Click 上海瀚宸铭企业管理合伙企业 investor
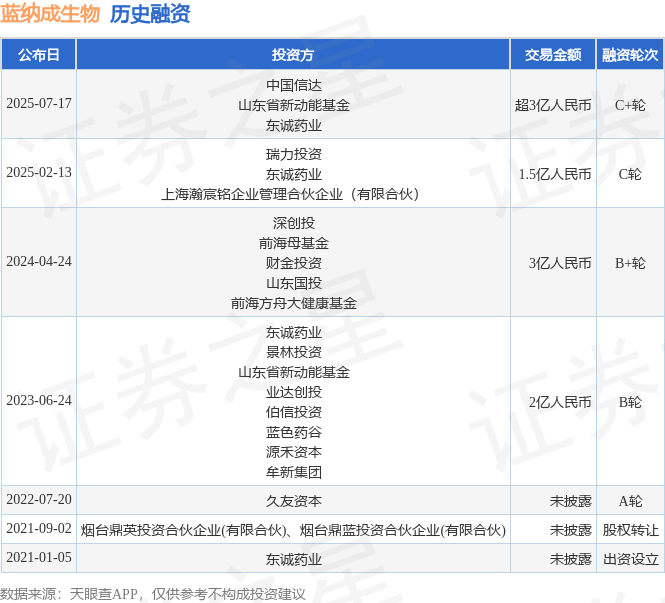The height and width of the screenshot is (603, 665). click(291, 194)
